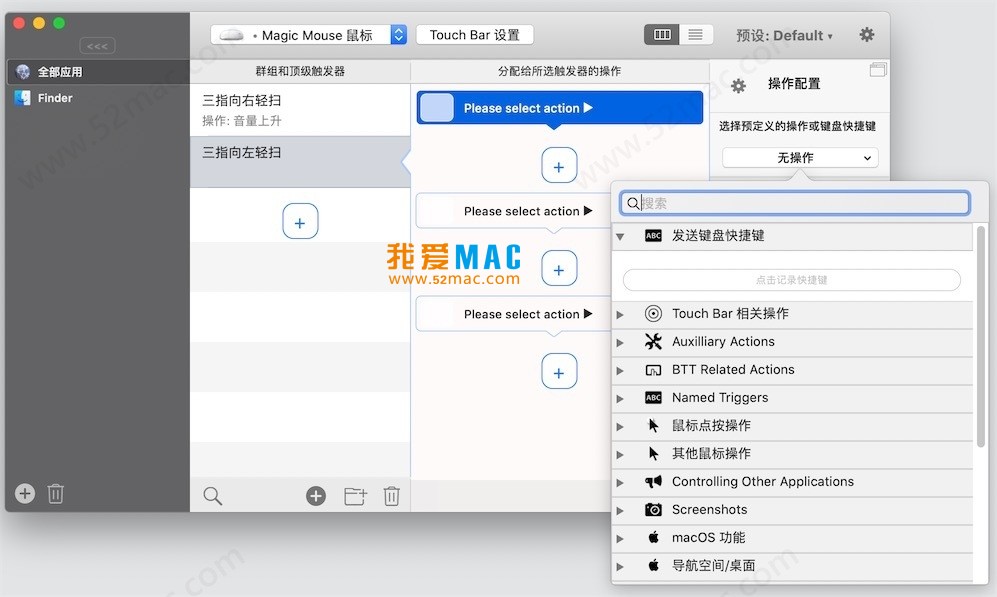Expand 导航空间/桌面 category triangle
This screenshot has height=597, width=997.
[x=620, y=566]
